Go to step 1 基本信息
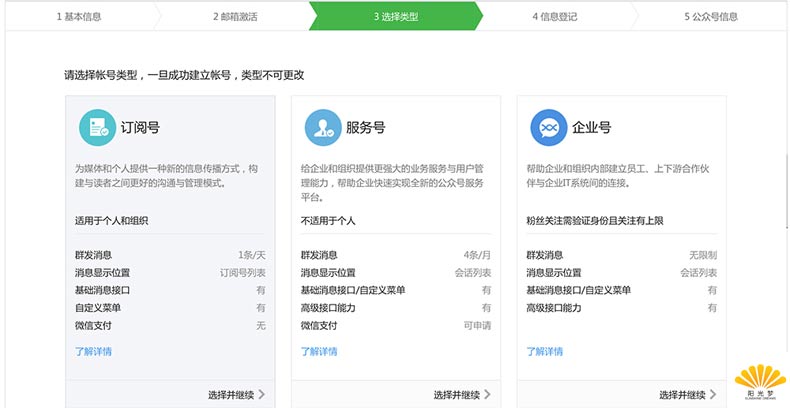The width and height of the screenshot is (790, 408). point(79,17)
